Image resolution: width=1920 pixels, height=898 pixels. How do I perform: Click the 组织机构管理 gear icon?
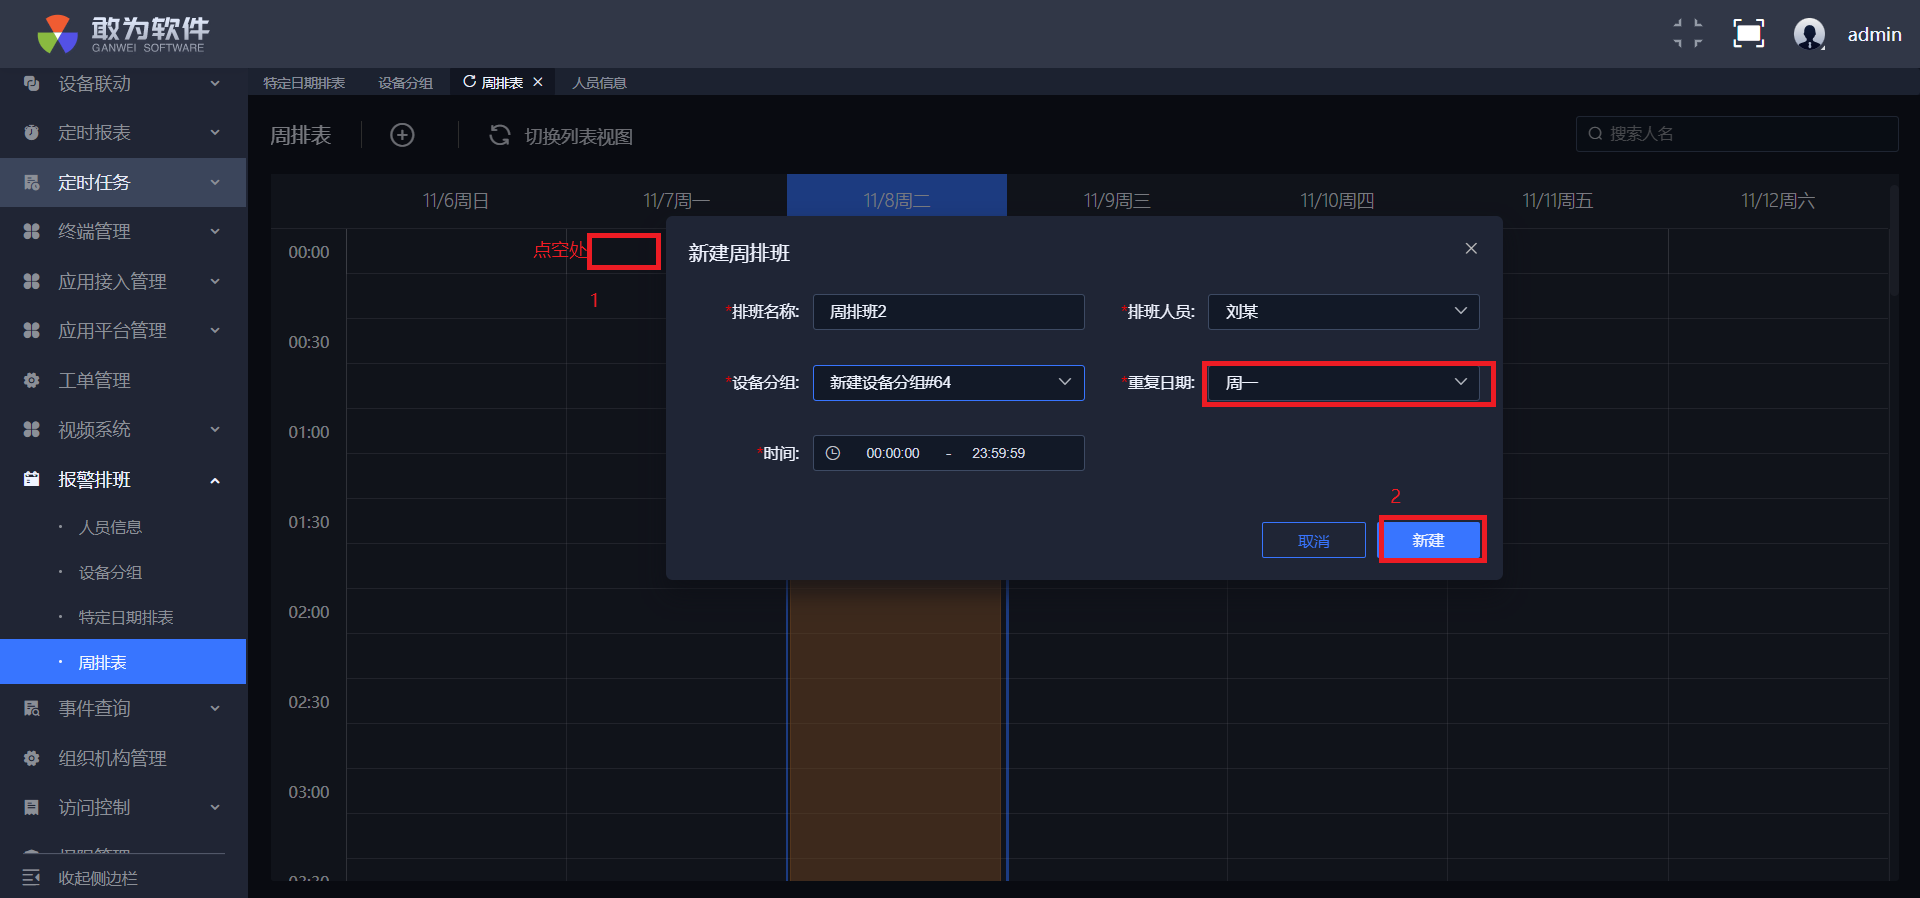click(31, 758)
